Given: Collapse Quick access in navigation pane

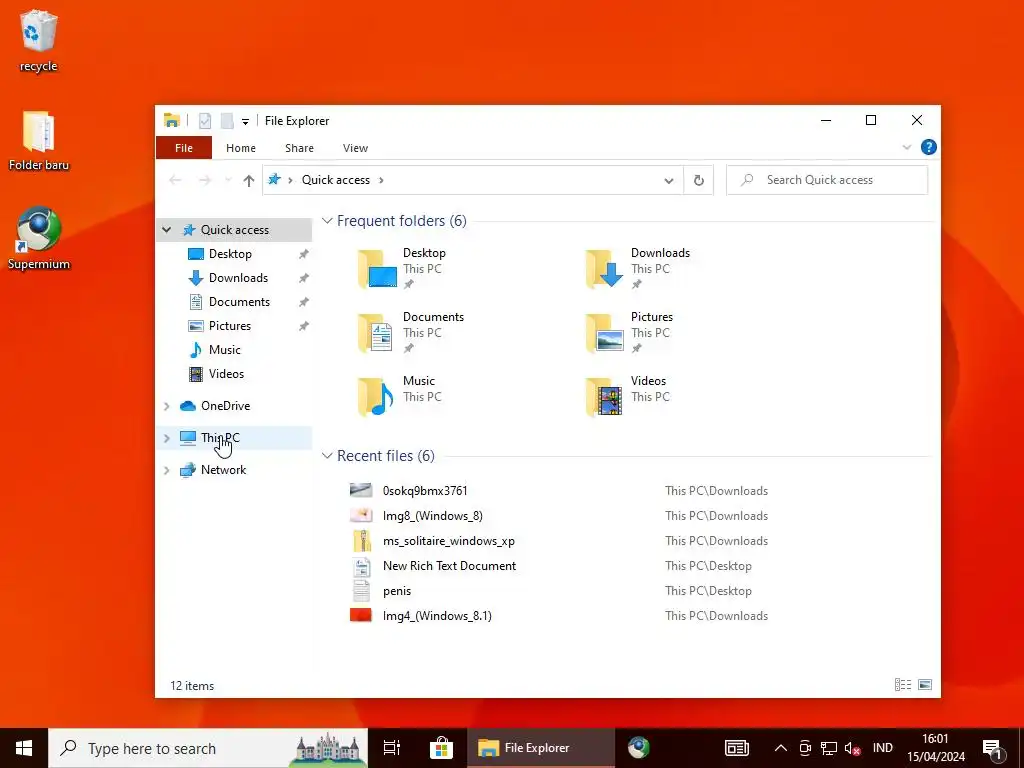Looking at the screenshot, I should pyautogui.click(x=167, y=230).
